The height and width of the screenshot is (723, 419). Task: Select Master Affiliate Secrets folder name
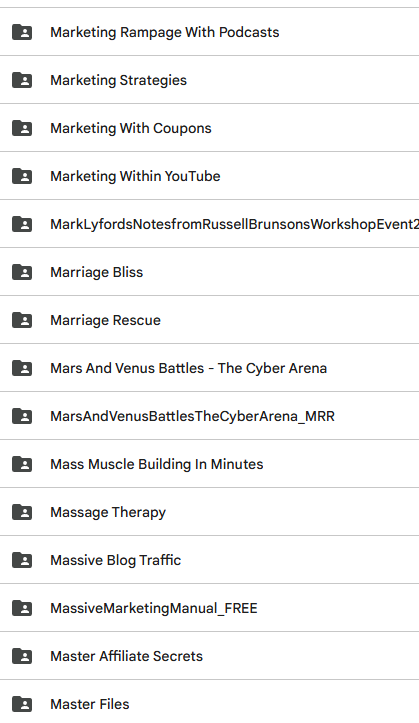pyautogui.click(x=126, y=656)
